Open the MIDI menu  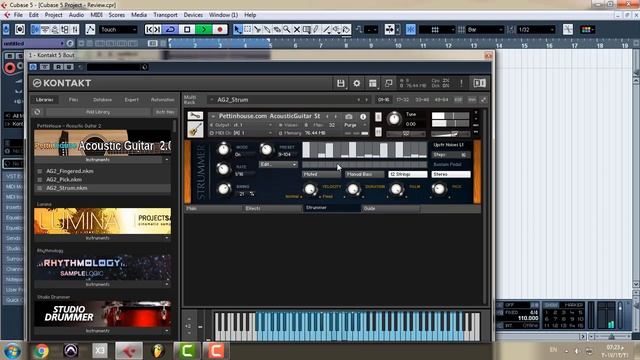(96, 15)
